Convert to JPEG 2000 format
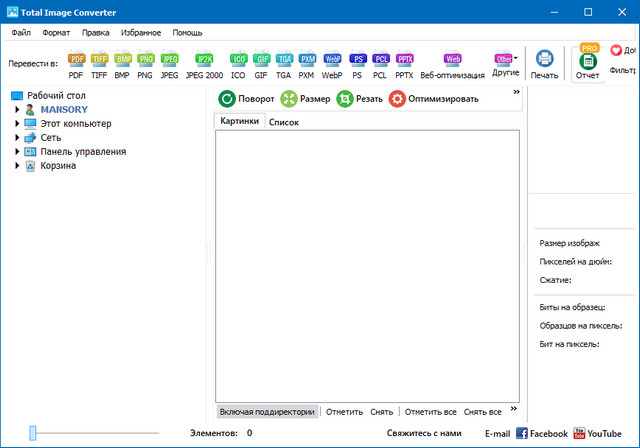Viewport: 640px width, 448px height. [x=204, y=64]
